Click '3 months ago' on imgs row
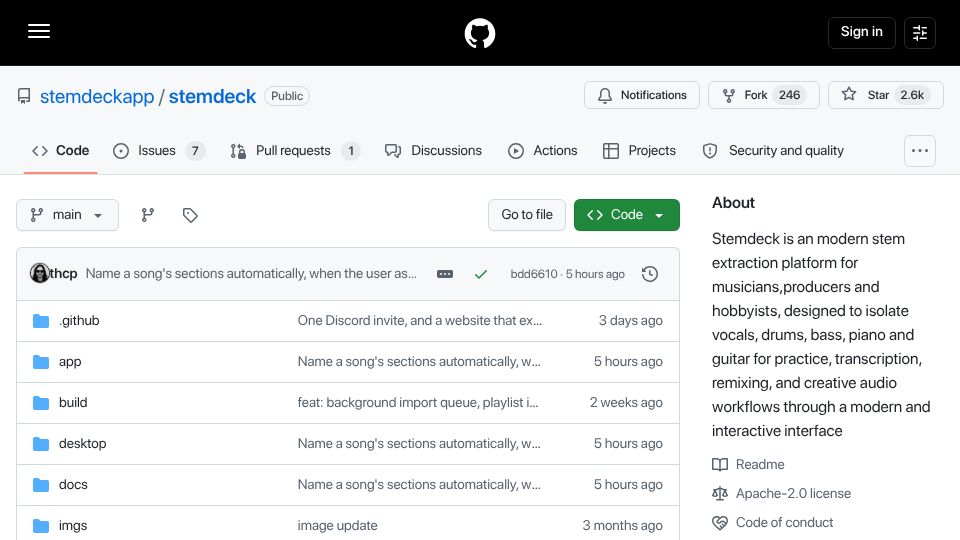Viewport: 960px width, 540px height. point(622,526)
